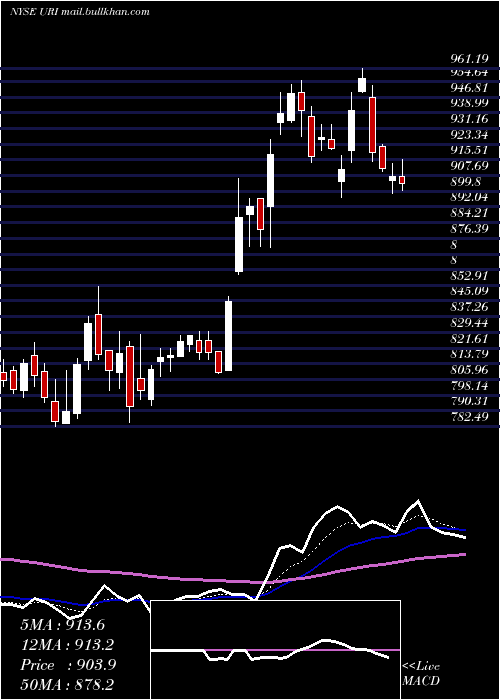
Task: Select the 892.04 price axis label
Action: pyautogui.click(x=469, y=197)
